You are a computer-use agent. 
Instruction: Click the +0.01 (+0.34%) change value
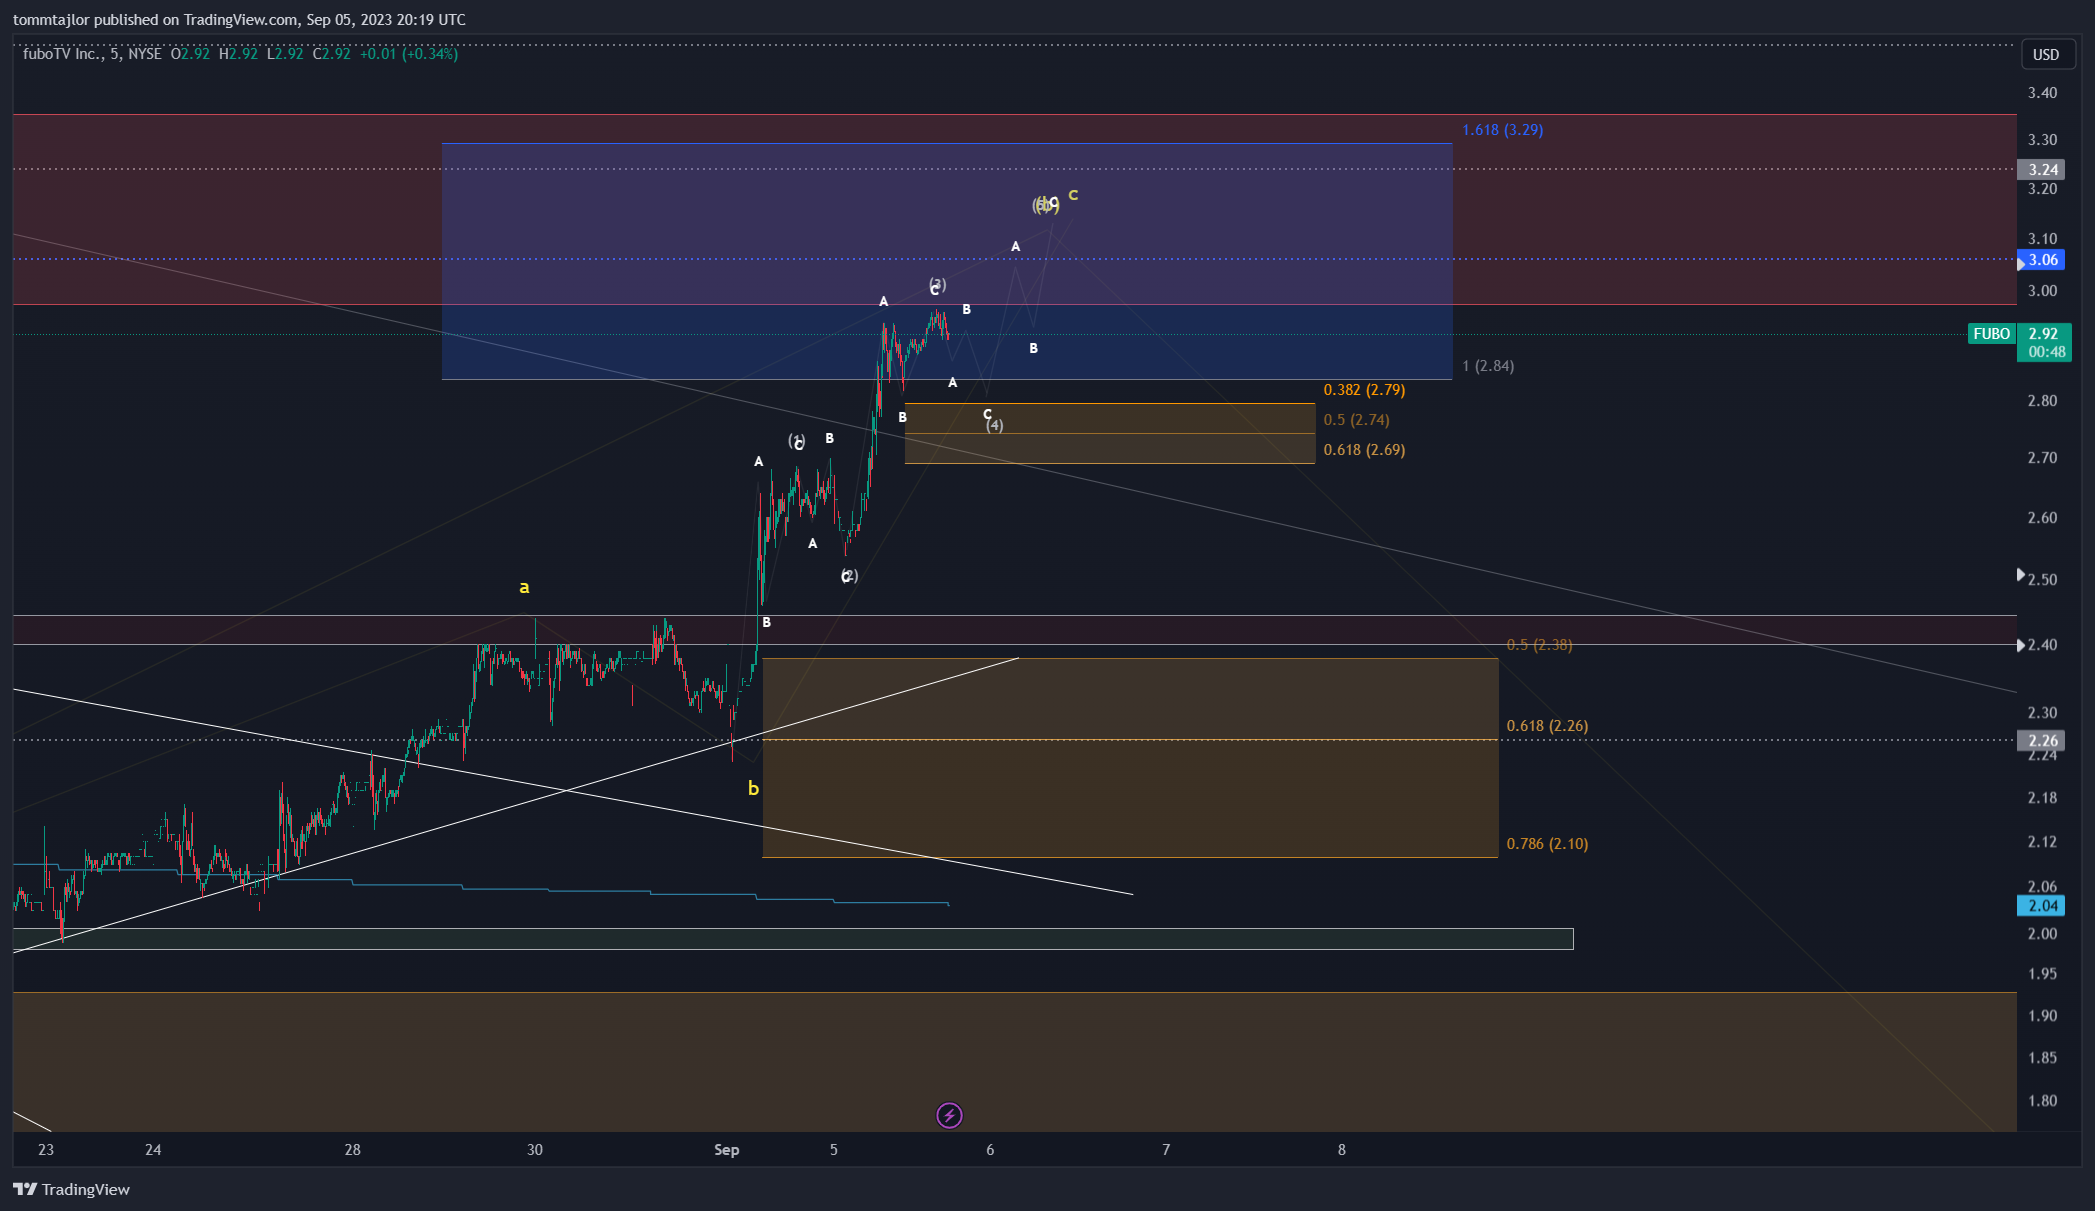(x=409, y=54)
